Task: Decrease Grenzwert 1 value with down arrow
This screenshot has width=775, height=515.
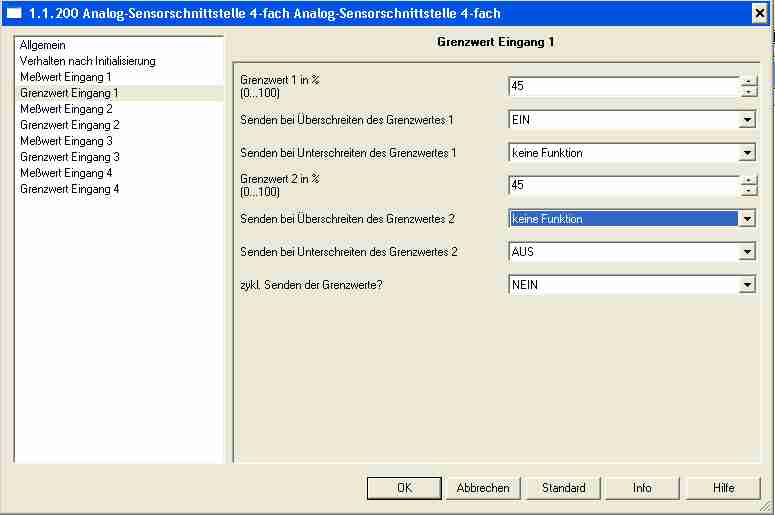Action: click(747, 92)
